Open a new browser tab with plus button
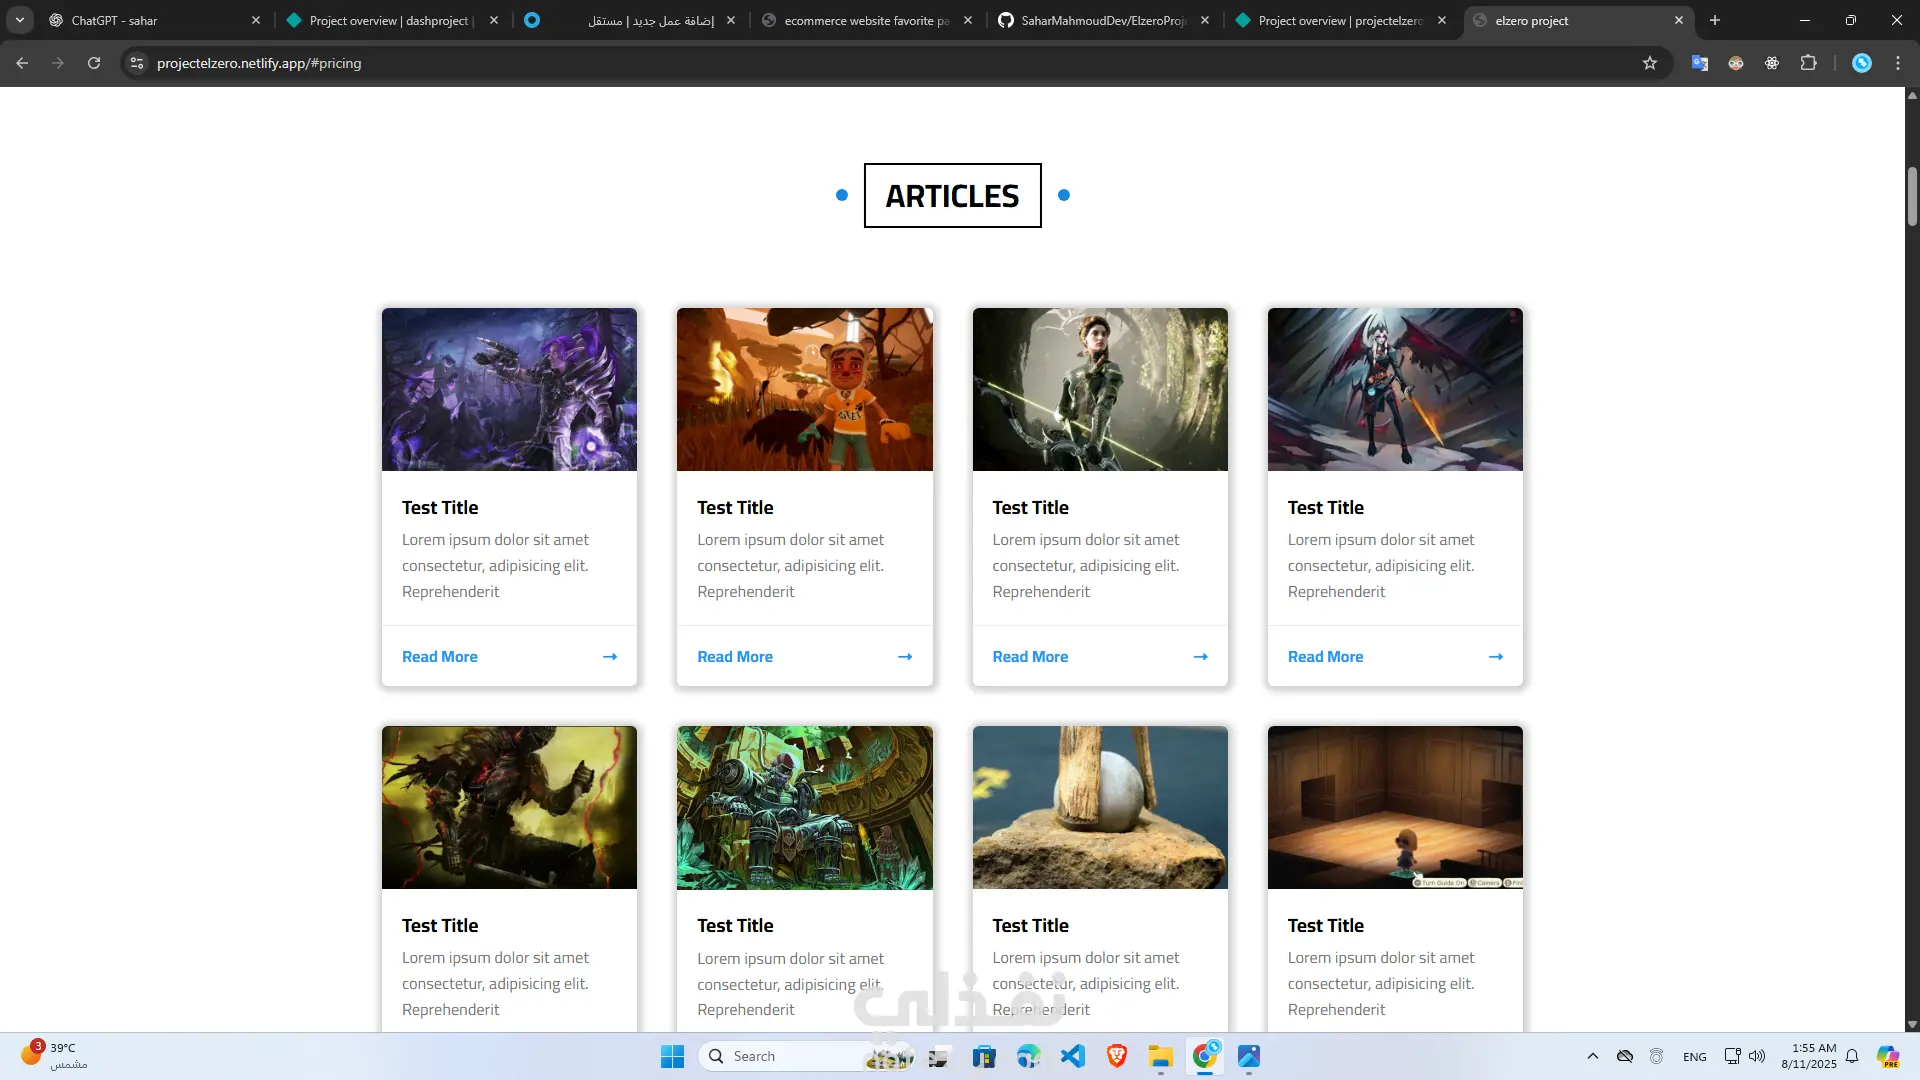The height and width of the screenshot is (1080, 1920). pyautogui.click(x=1715, y=20)
